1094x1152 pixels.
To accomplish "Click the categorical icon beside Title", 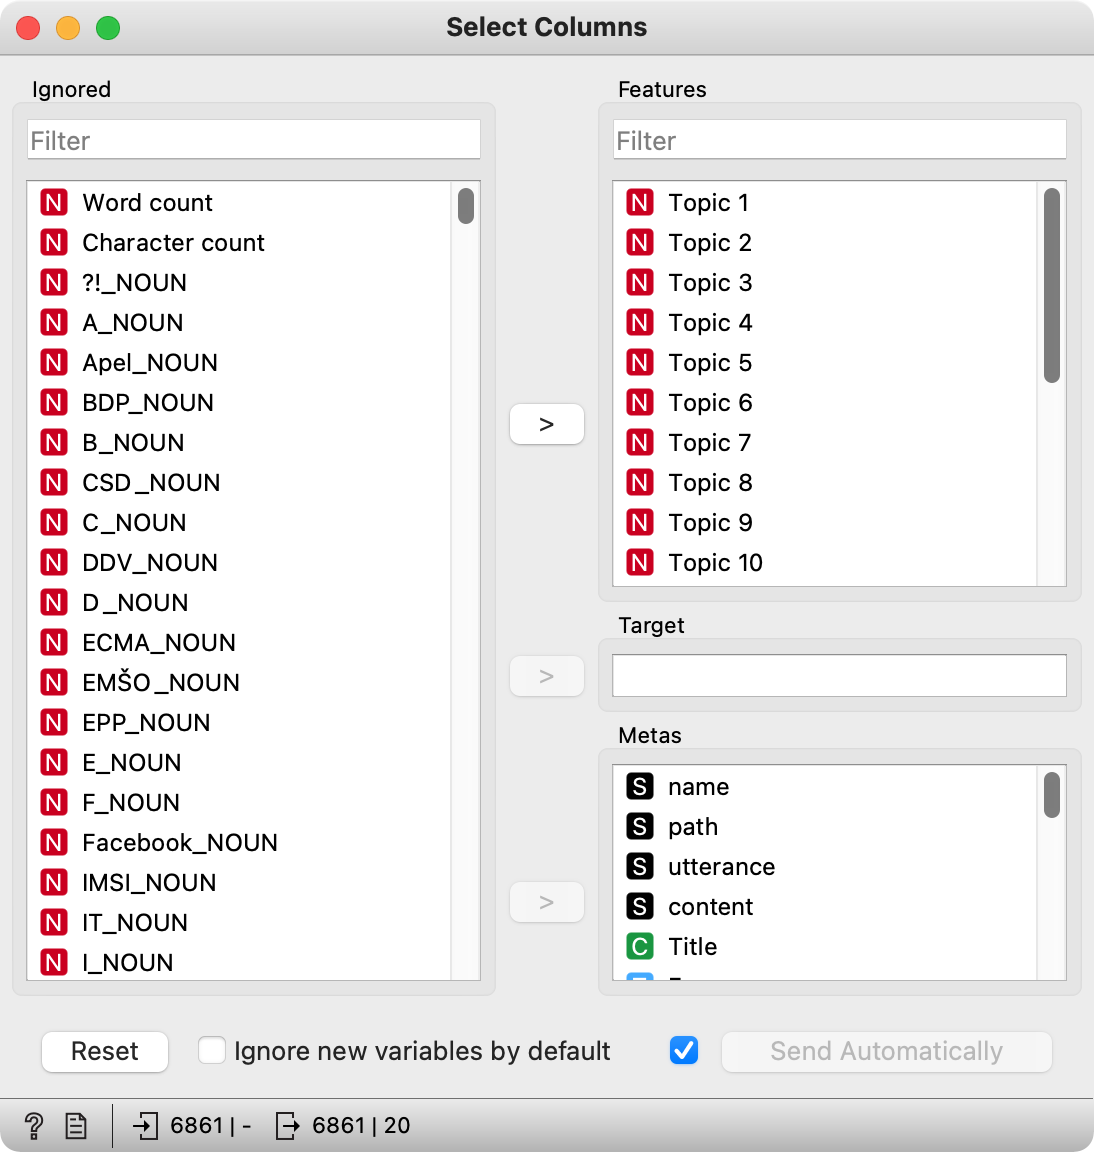I will 640,947.
